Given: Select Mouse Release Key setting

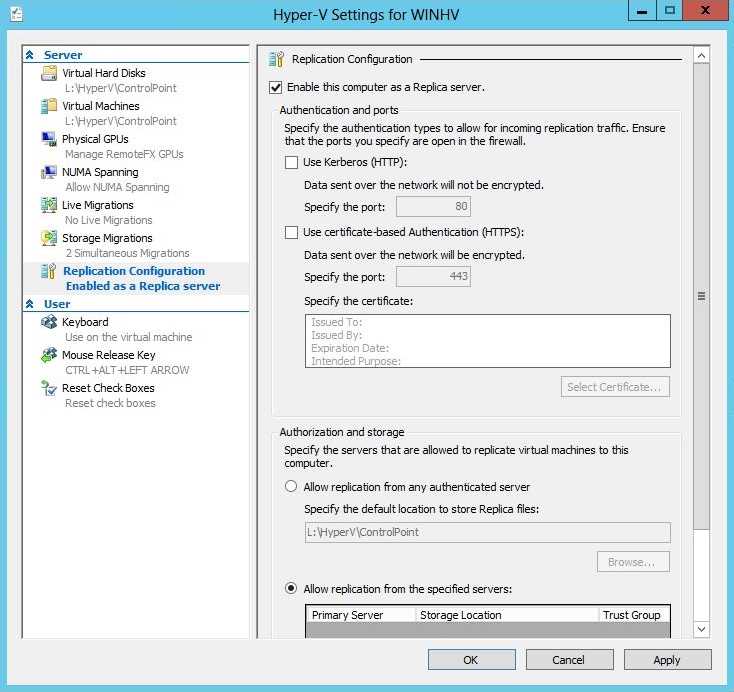Looking at the screenshot, I should 109,355.
